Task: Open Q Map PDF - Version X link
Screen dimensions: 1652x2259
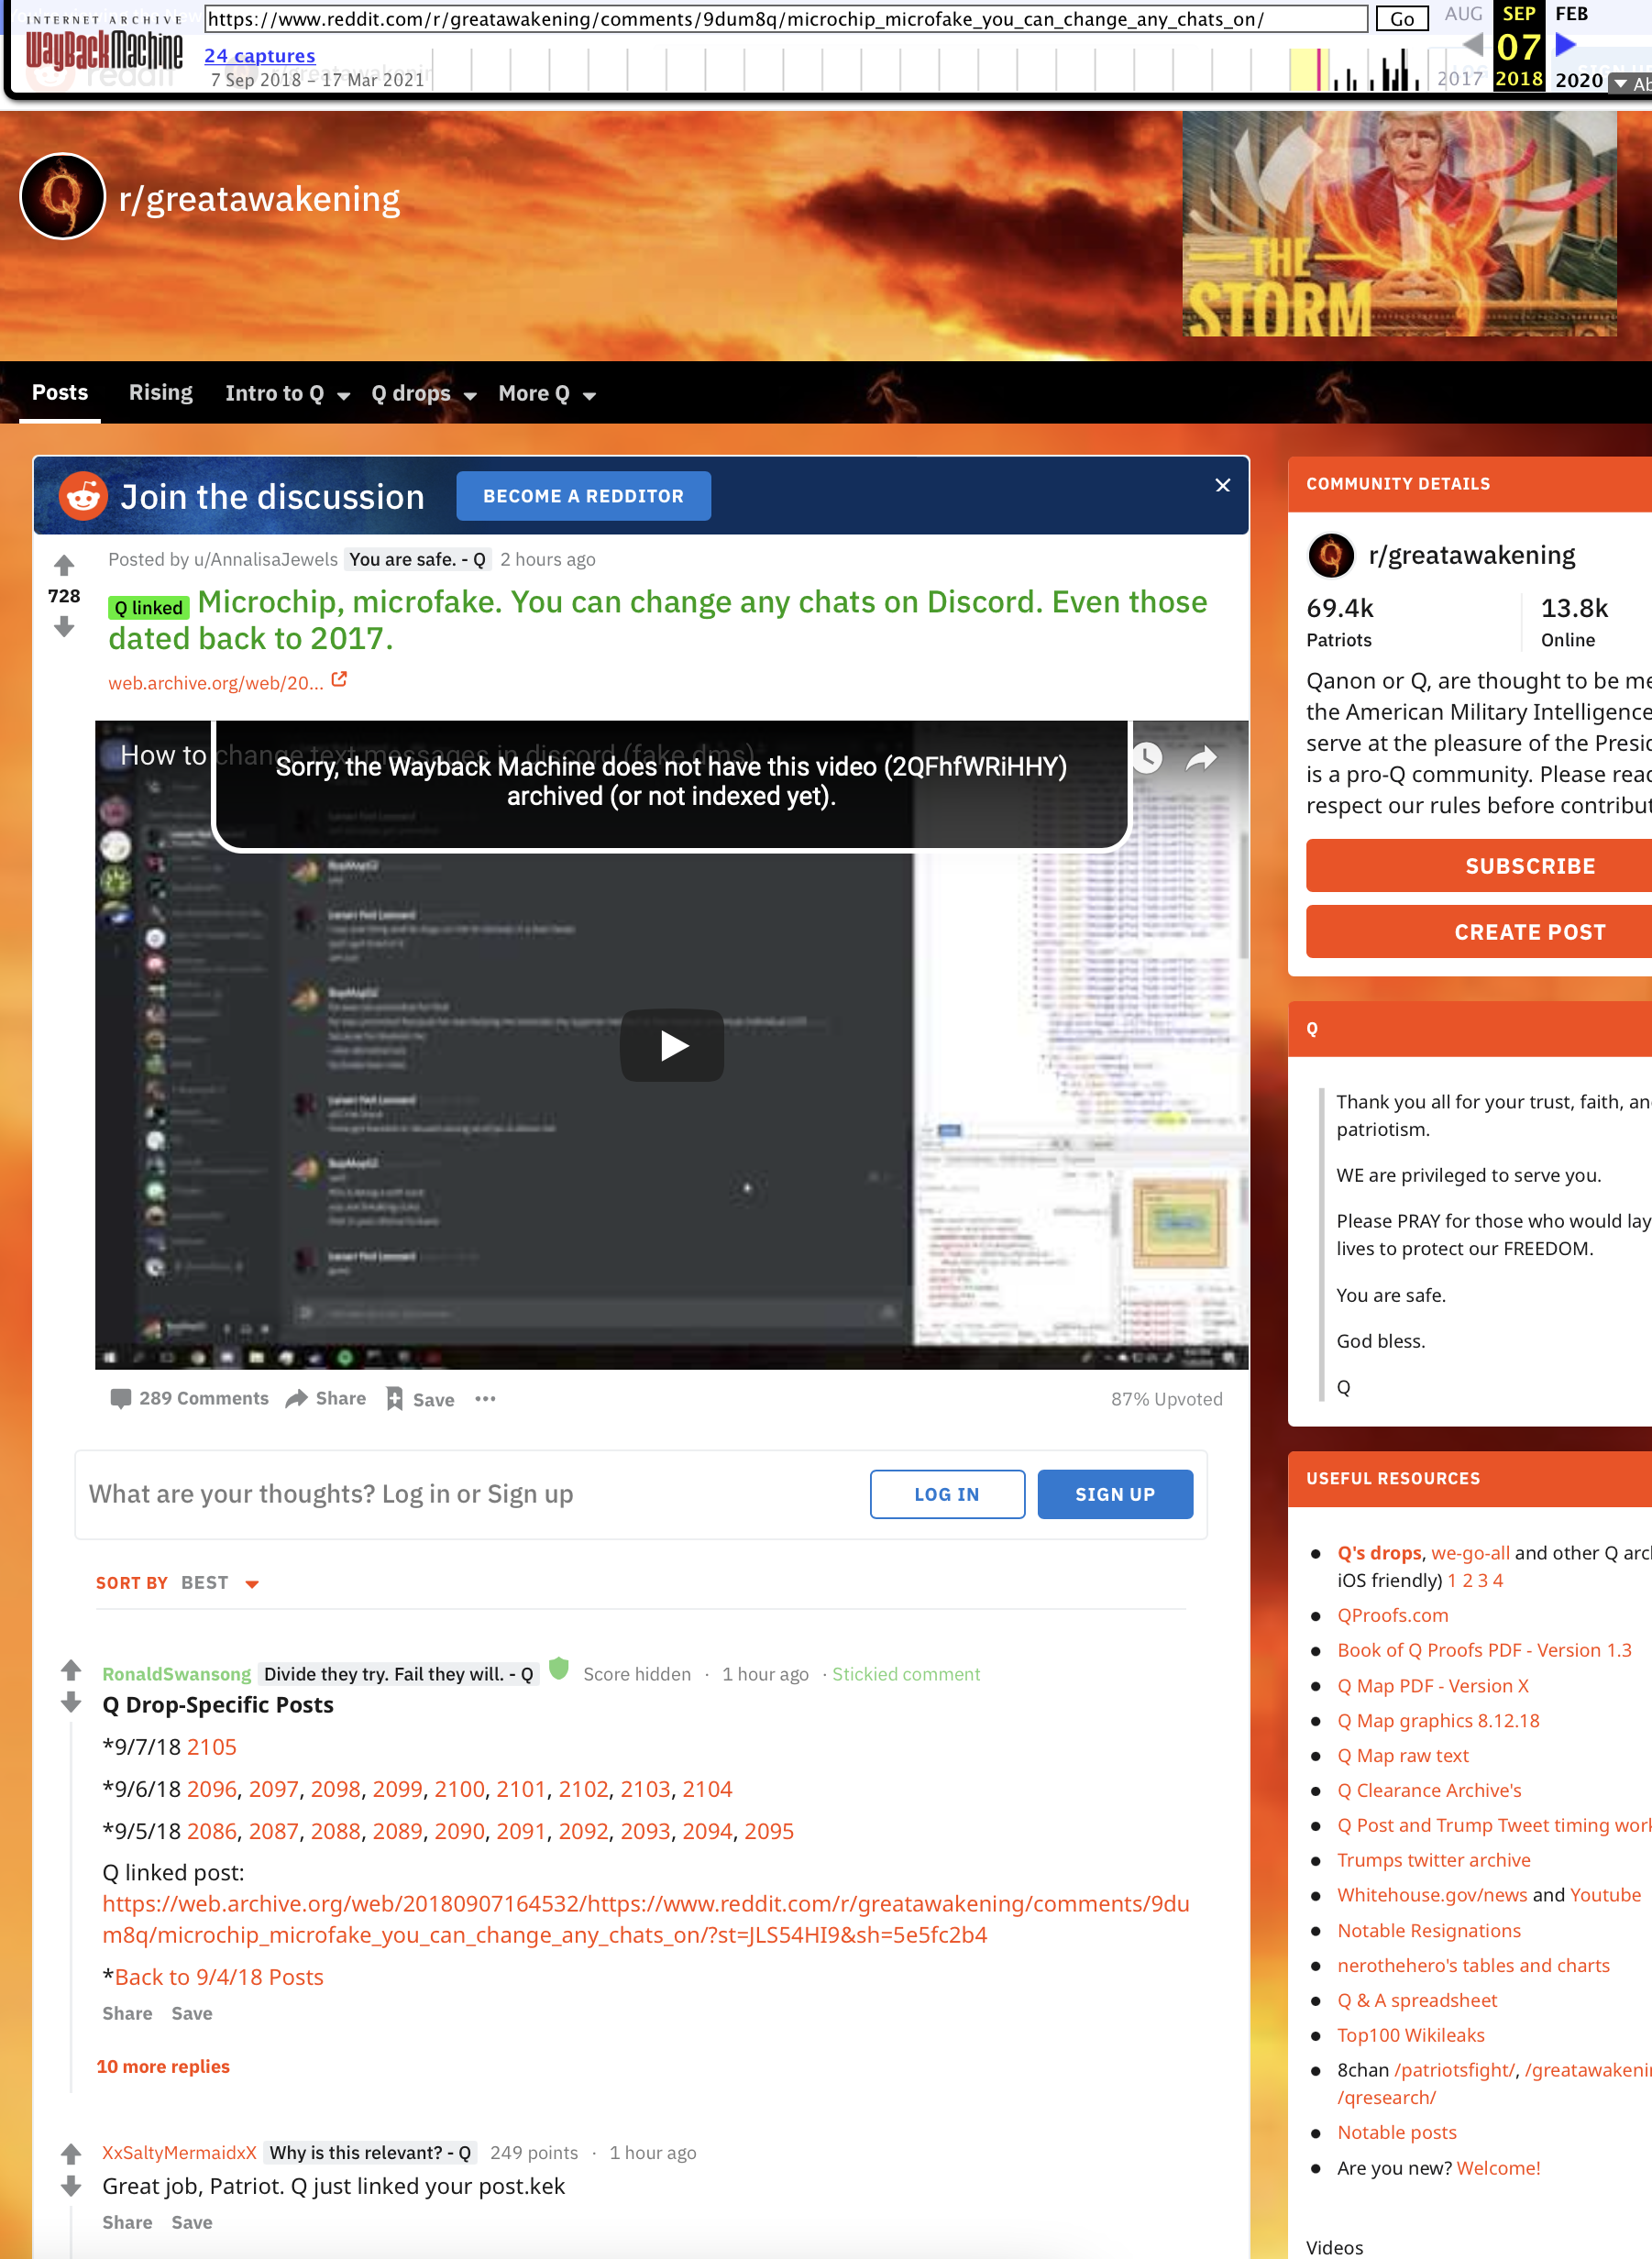Action: point(1433,1686)
